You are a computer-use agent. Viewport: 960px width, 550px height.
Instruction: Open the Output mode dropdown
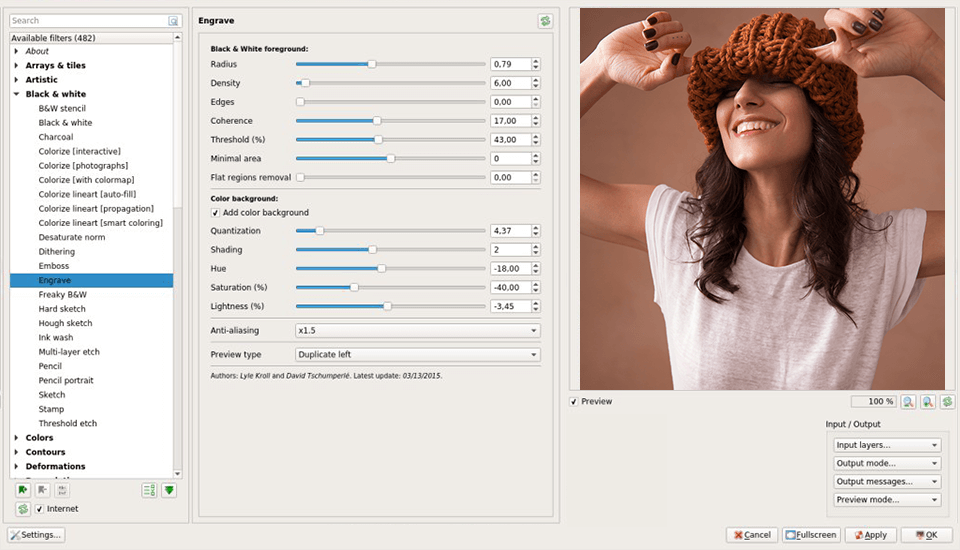(887, 464)
